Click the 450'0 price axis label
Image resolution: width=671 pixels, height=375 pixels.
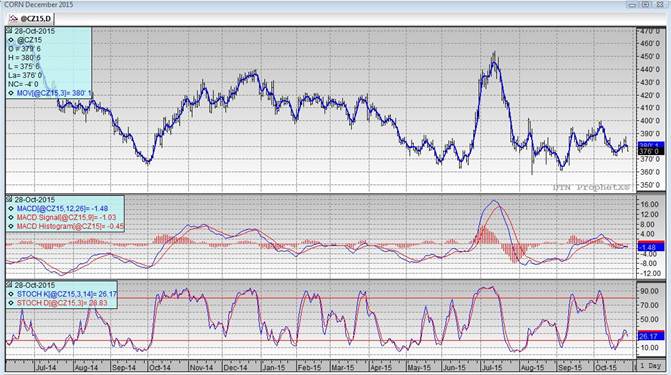pos(651,57)
